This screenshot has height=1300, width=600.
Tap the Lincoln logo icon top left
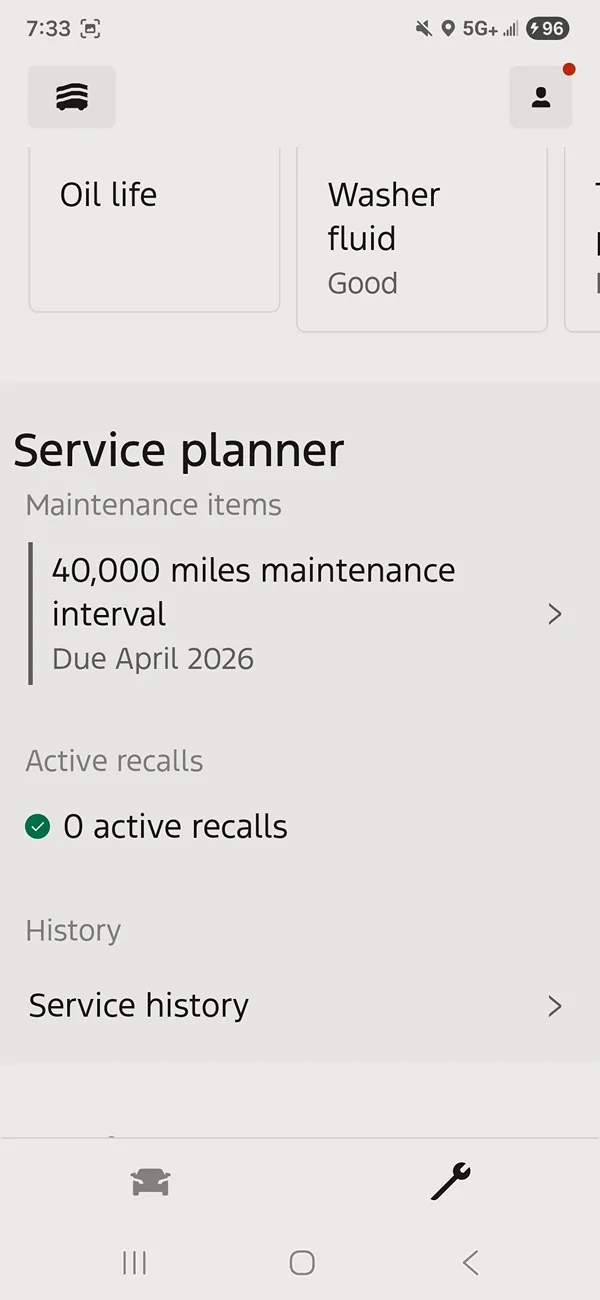point(71,97)
